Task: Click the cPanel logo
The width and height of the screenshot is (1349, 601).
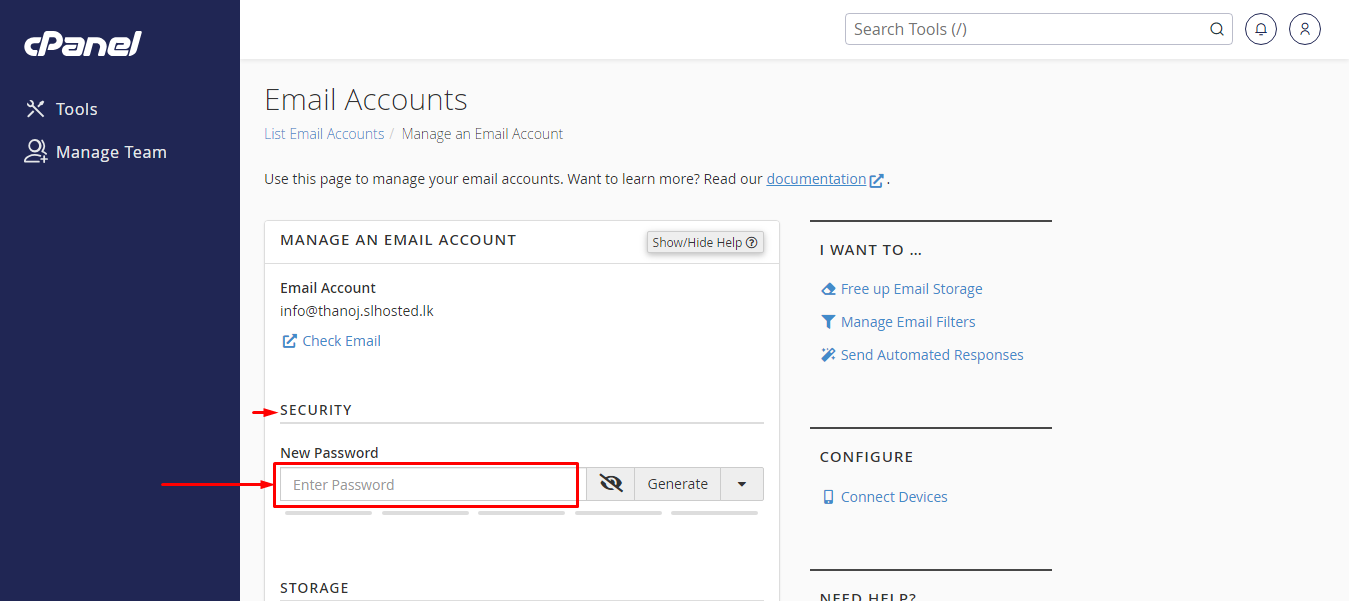Action: (83, 43)
